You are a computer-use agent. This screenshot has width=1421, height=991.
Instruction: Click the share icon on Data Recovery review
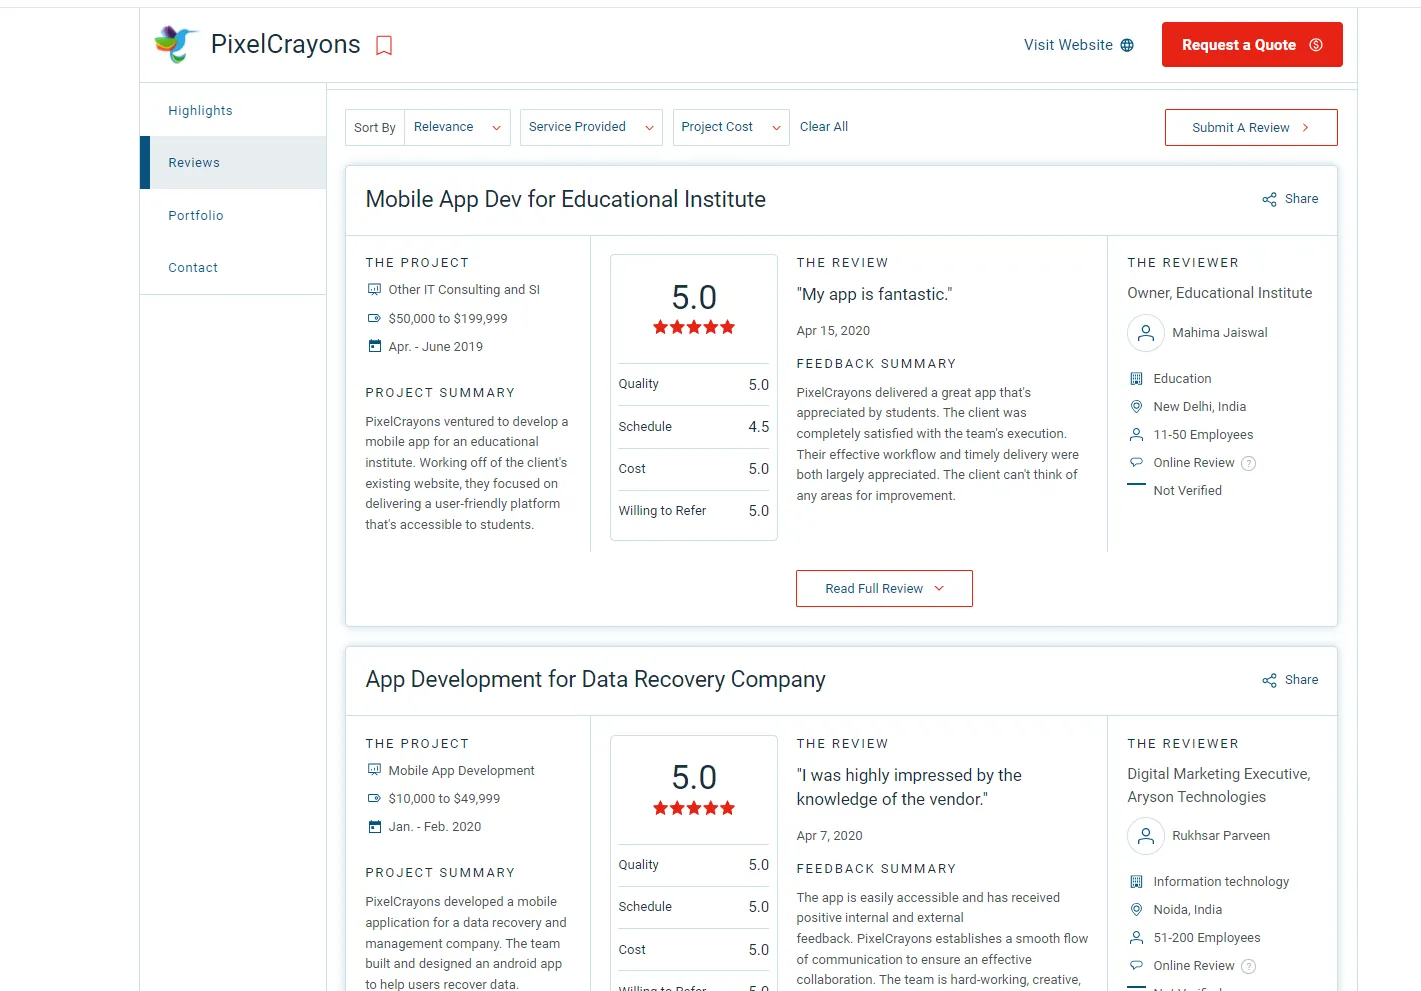pos(1269,680)
